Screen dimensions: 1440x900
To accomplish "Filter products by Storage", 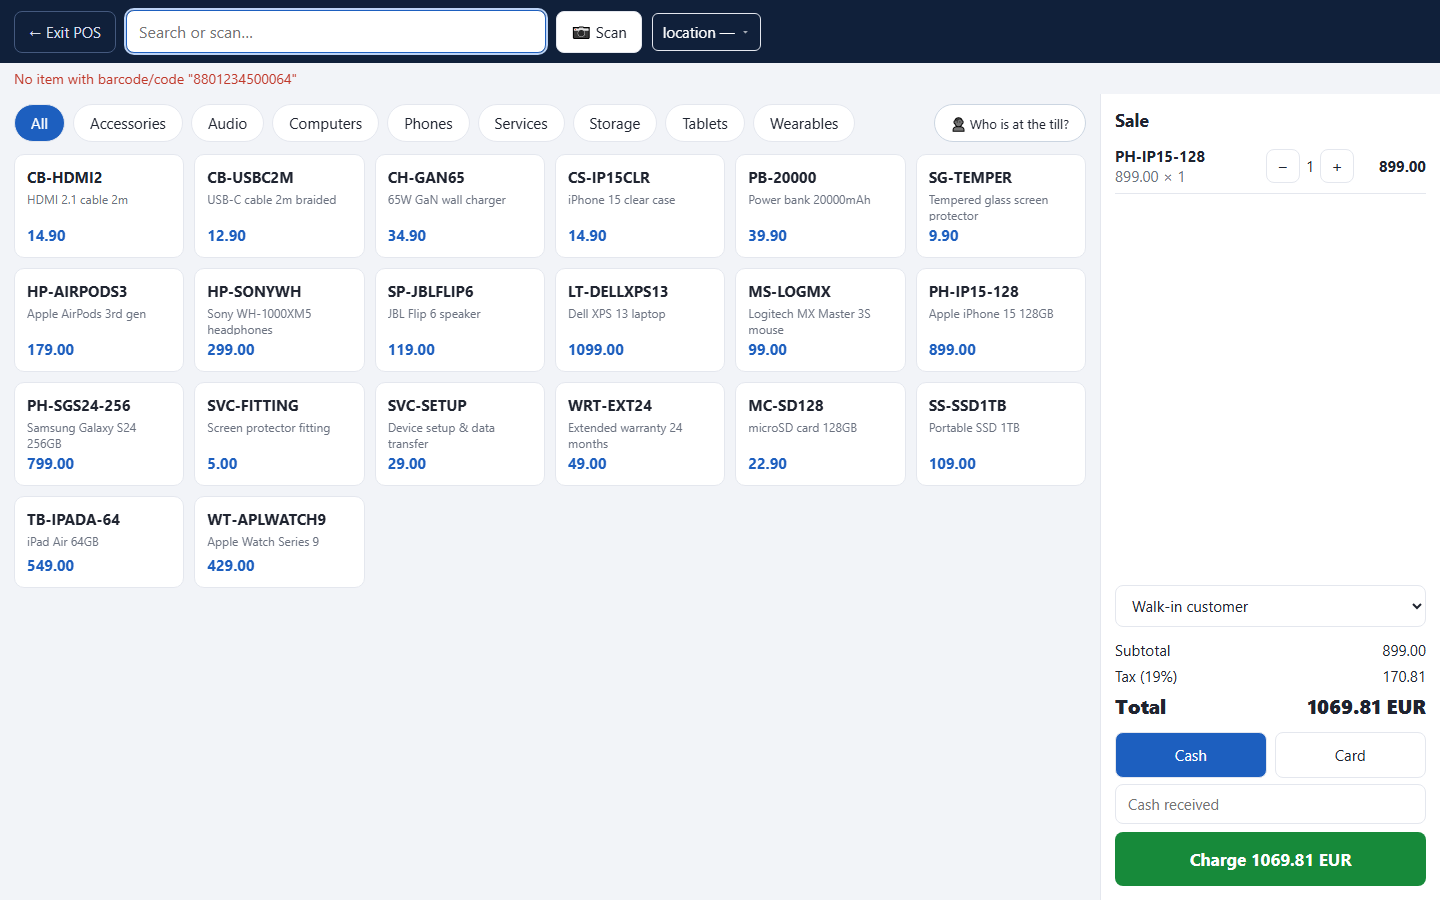I will [614, 123].
